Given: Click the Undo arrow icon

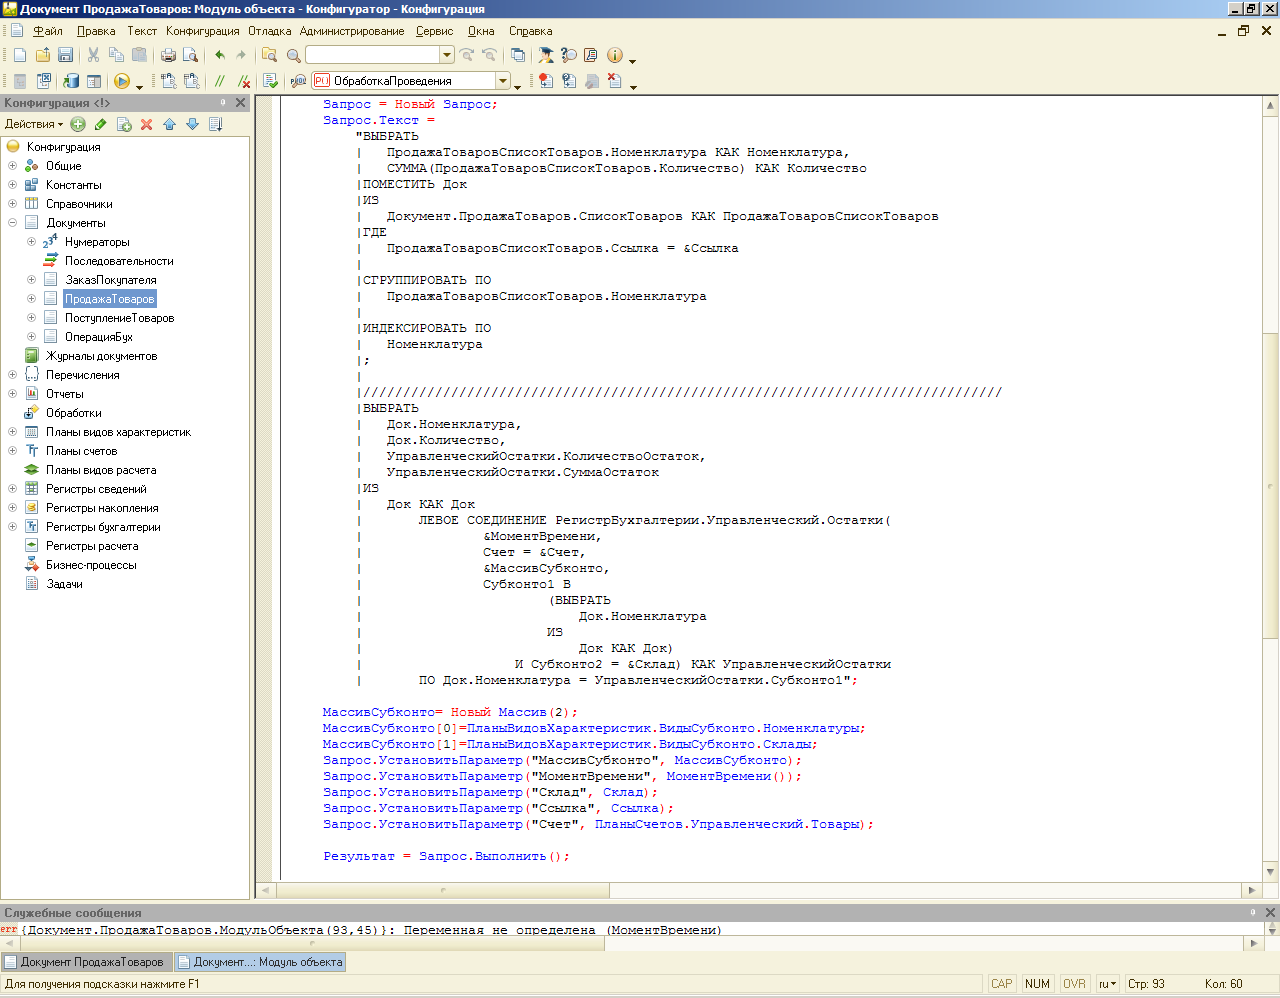Looking at the screenshot, I should (220, 56).
